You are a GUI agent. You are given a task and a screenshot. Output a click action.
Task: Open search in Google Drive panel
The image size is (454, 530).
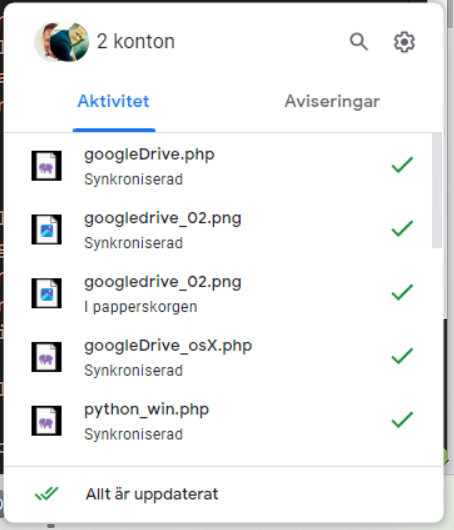coord(358,42)
